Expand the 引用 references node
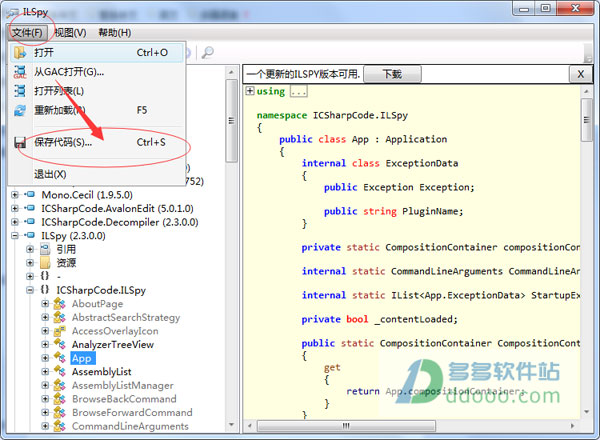600x440 pixels. [30, 249]
